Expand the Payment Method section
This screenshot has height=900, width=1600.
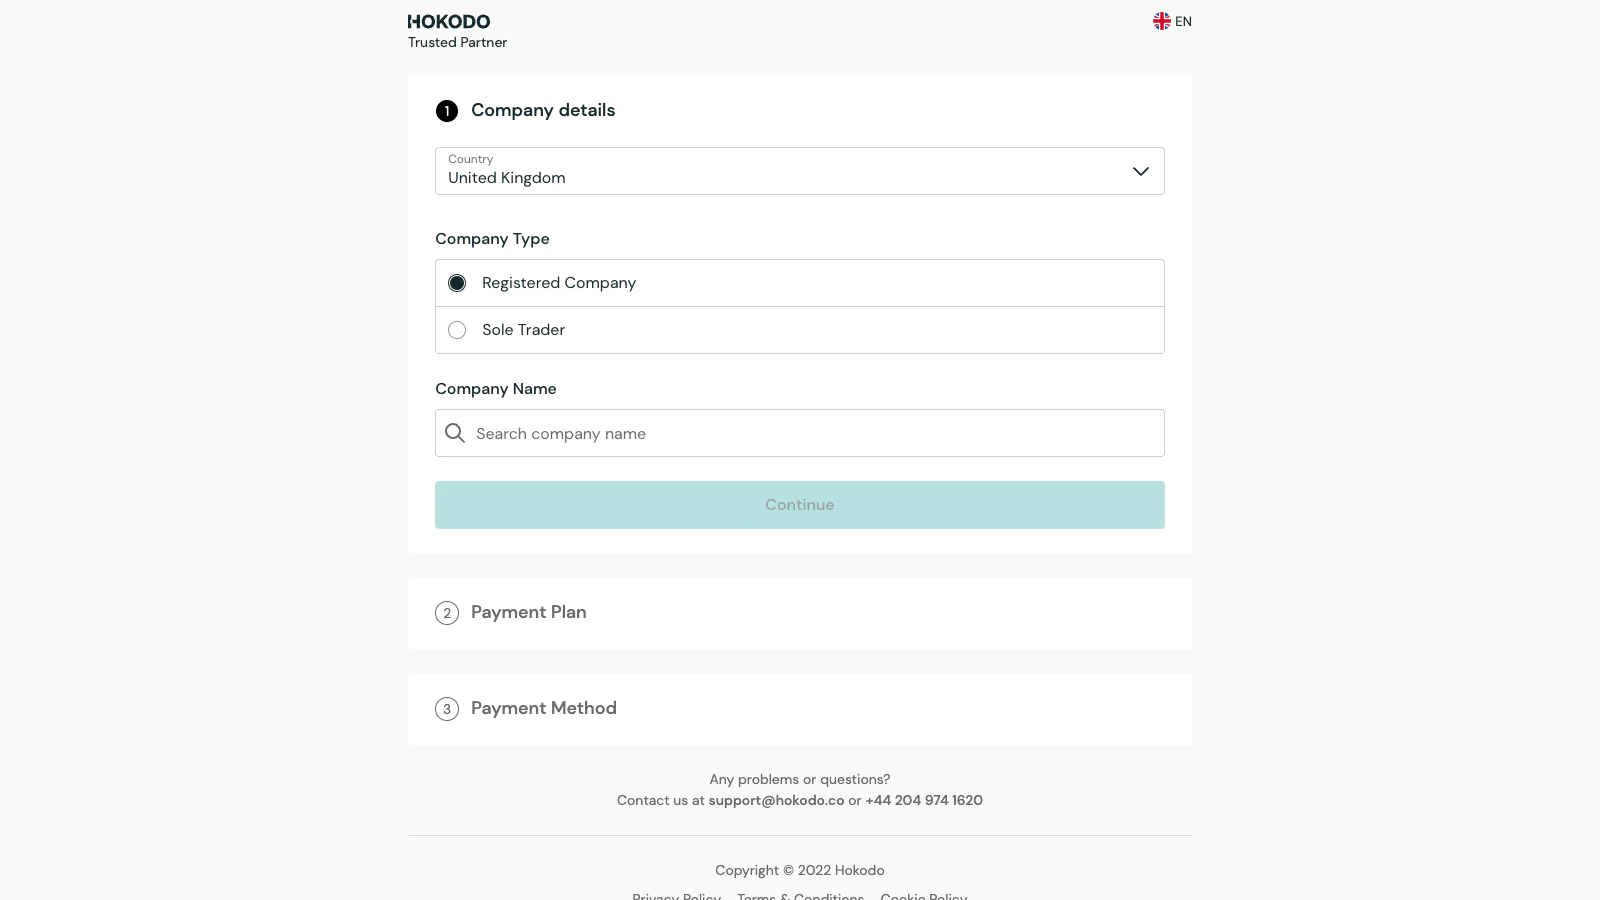(543, 708)
